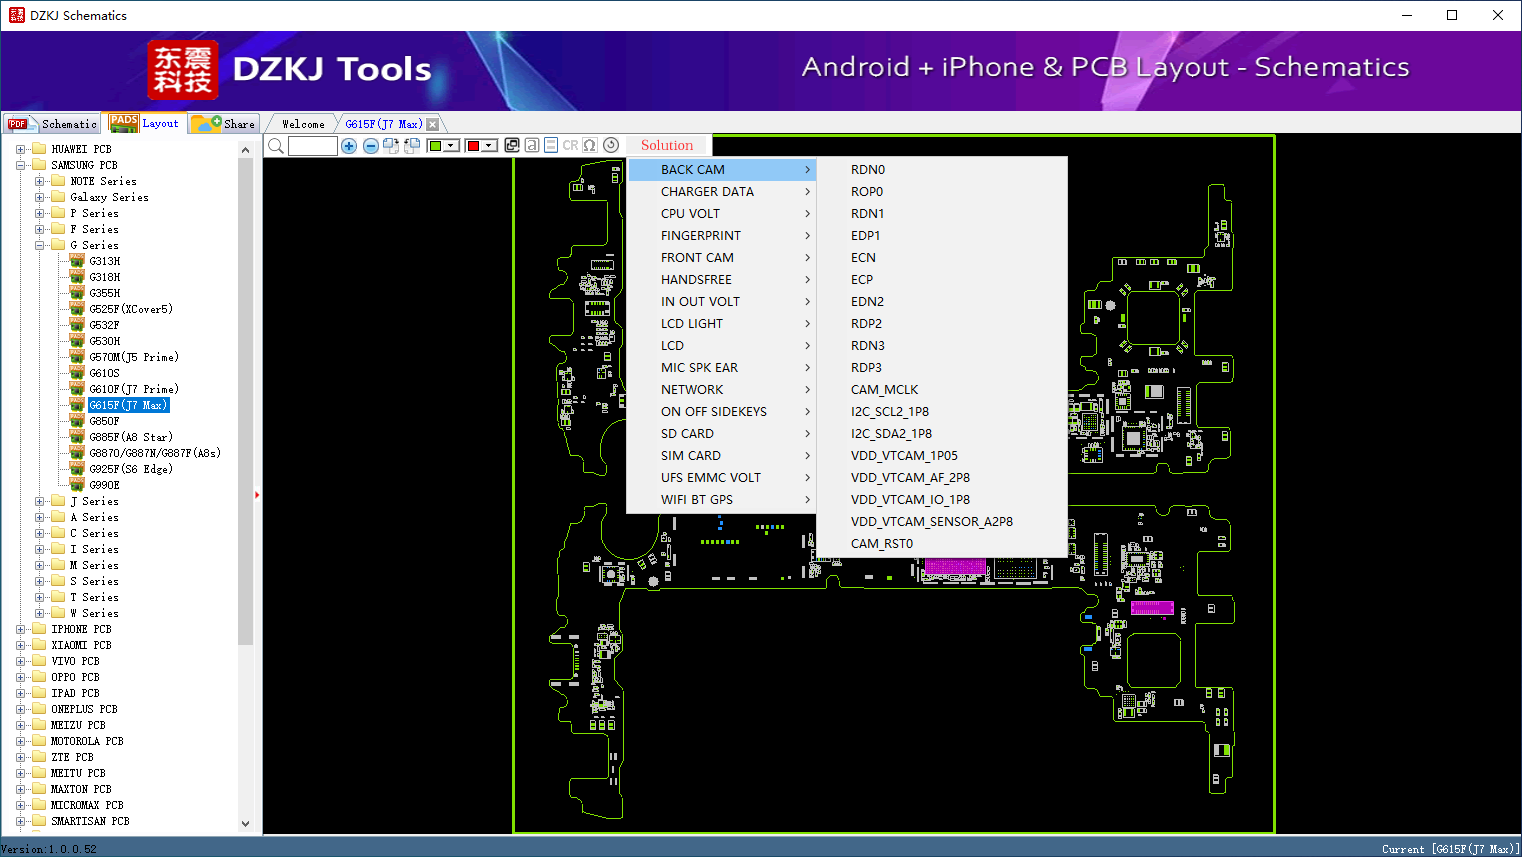Expand the MOTOROLA PCB tree node

20,741
